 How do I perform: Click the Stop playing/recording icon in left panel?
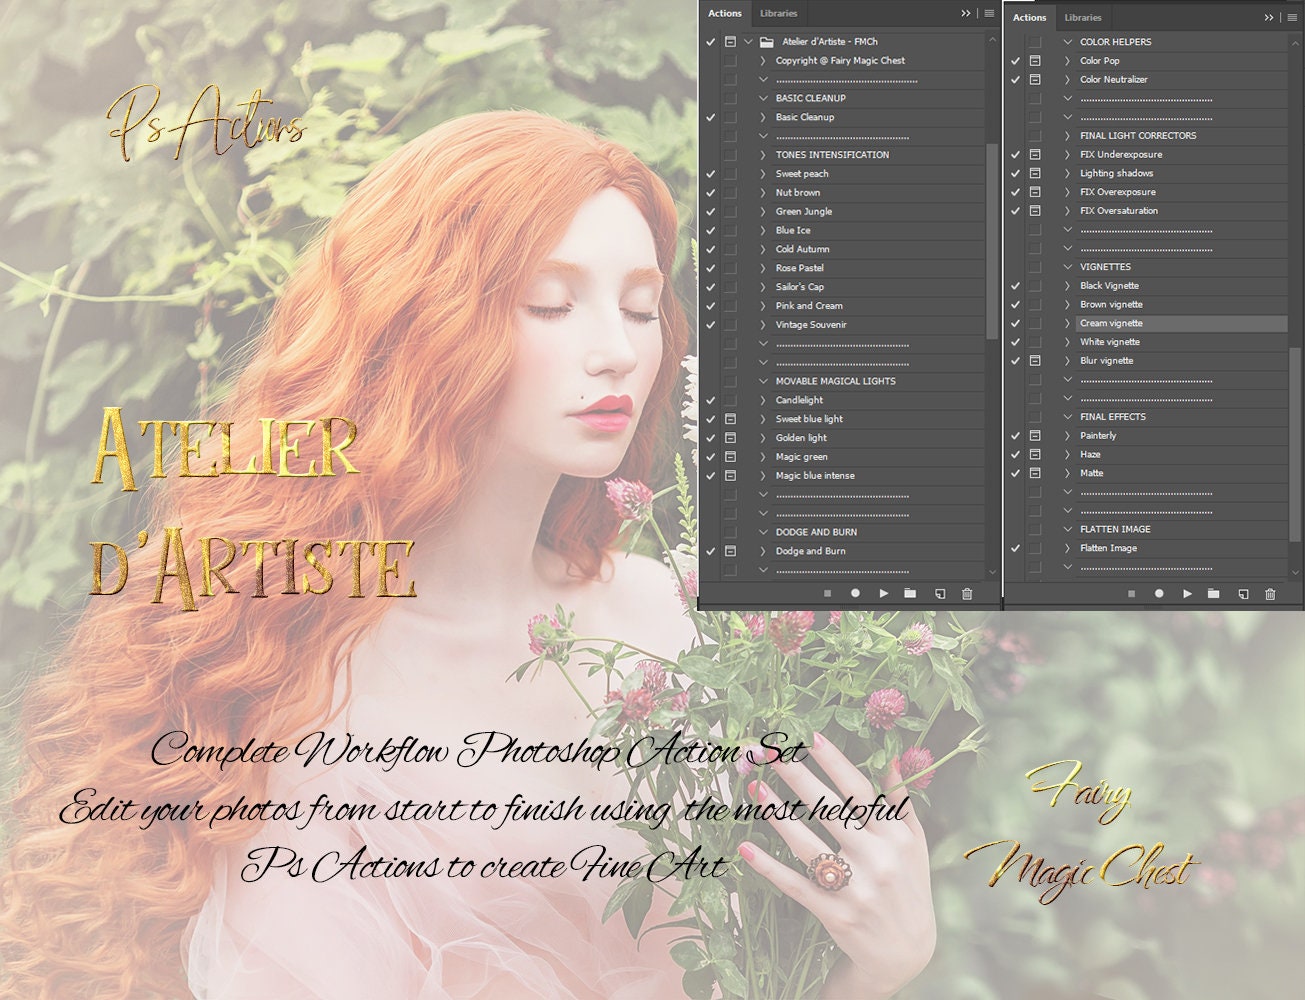tap(827, 593)
